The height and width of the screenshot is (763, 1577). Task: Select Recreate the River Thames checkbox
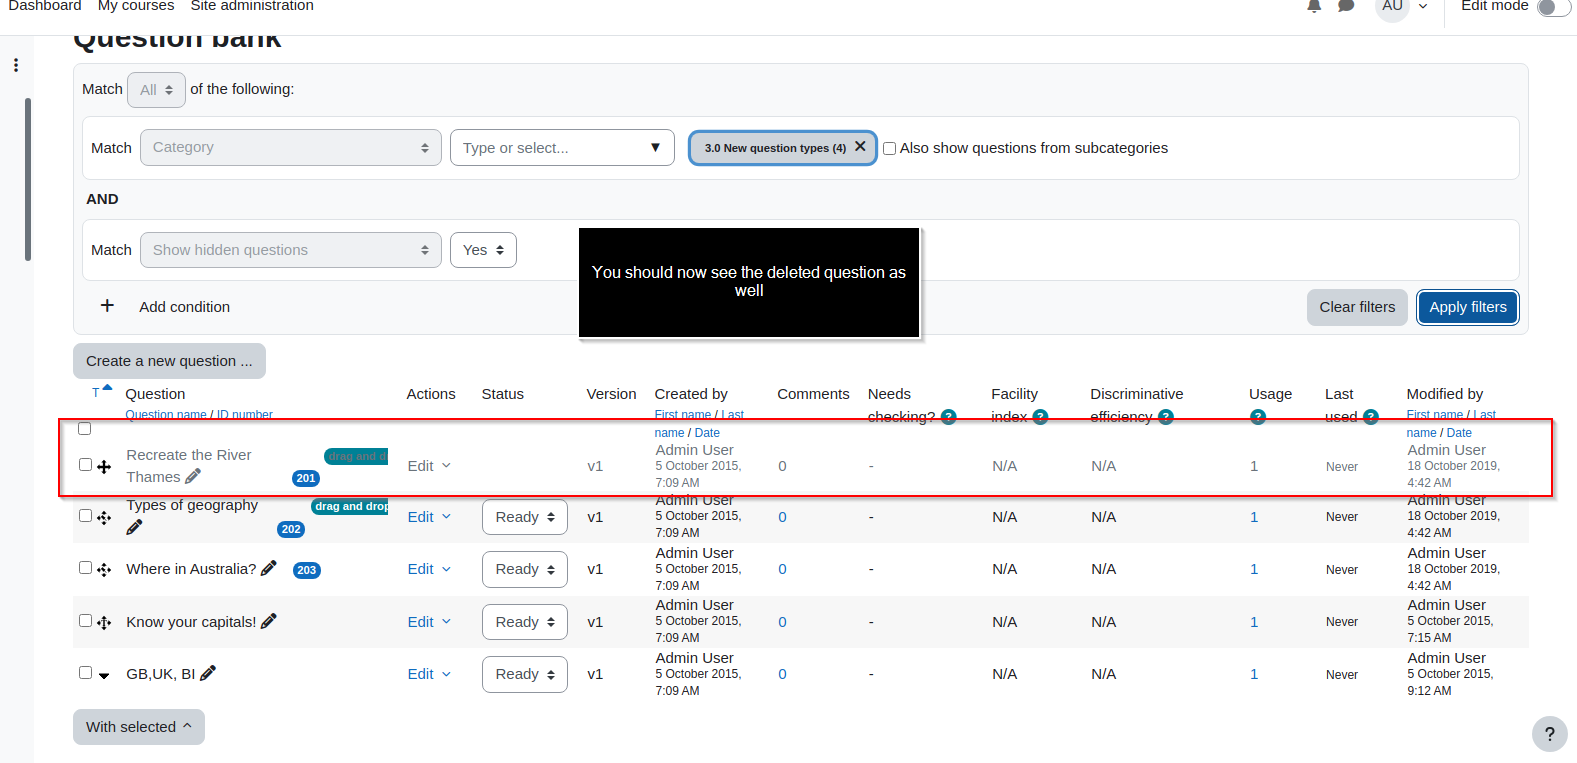85,465
